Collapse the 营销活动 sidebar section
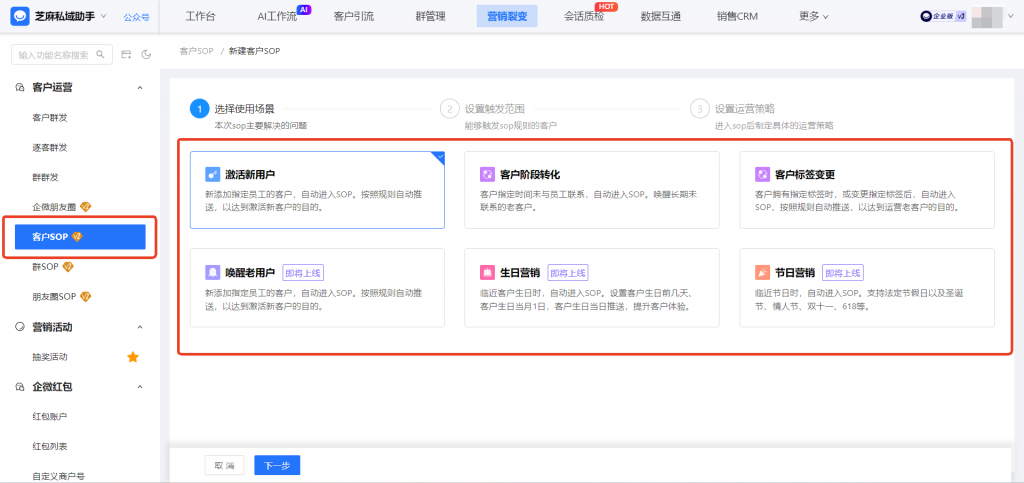The width and height of the screenshot is (1024, 483). coord(140,327)
